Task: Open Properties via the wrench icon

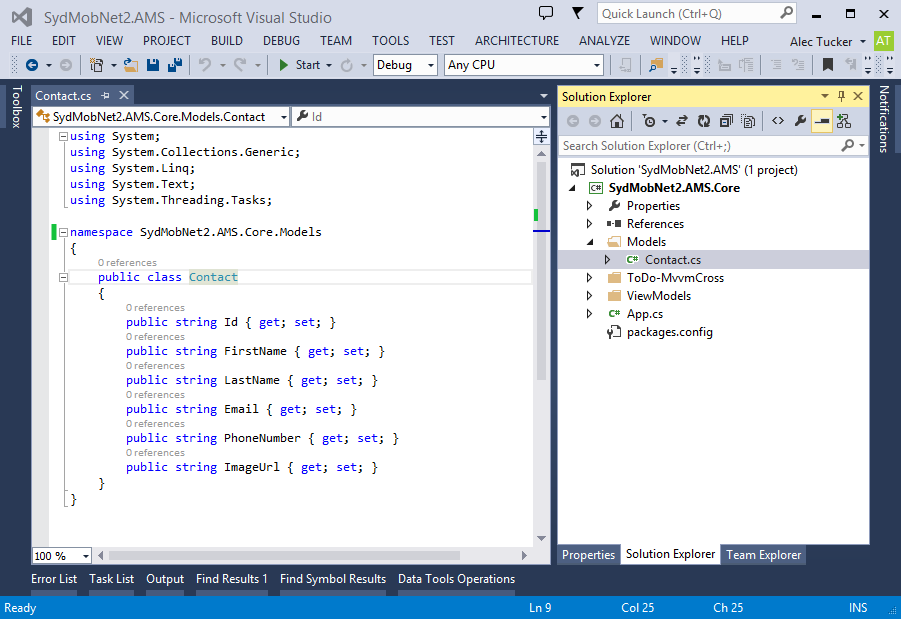Action: click(x=800, y=121)
